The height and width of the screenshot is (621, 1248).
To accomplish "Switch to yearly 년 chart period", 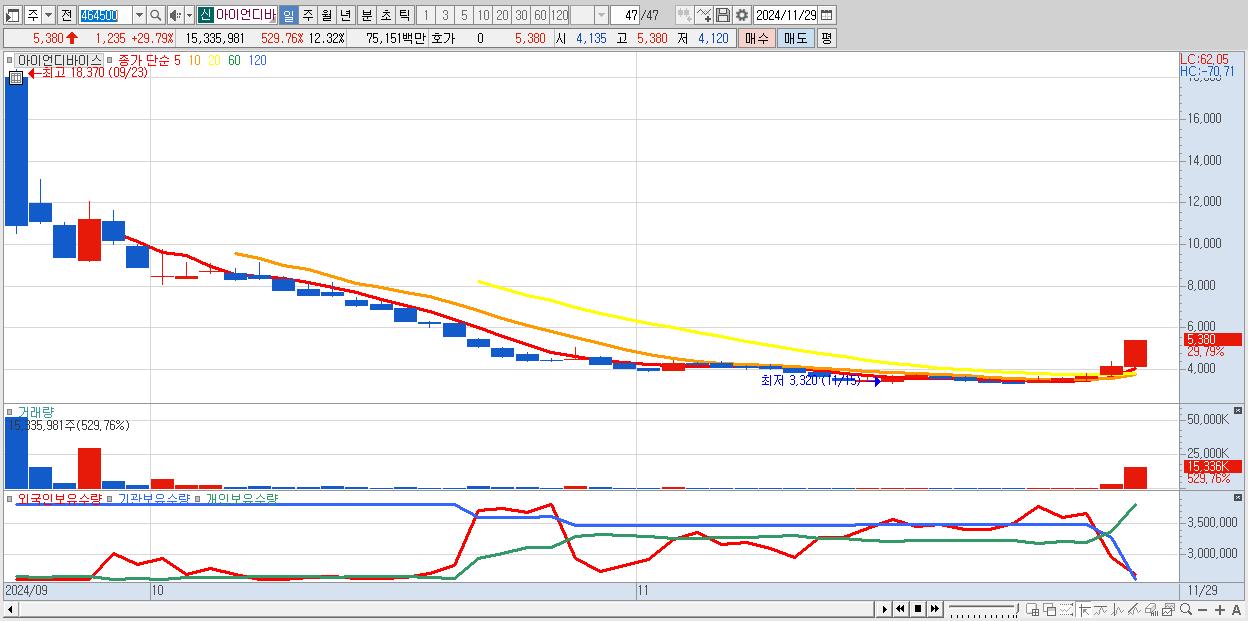I will pos(345,15).
